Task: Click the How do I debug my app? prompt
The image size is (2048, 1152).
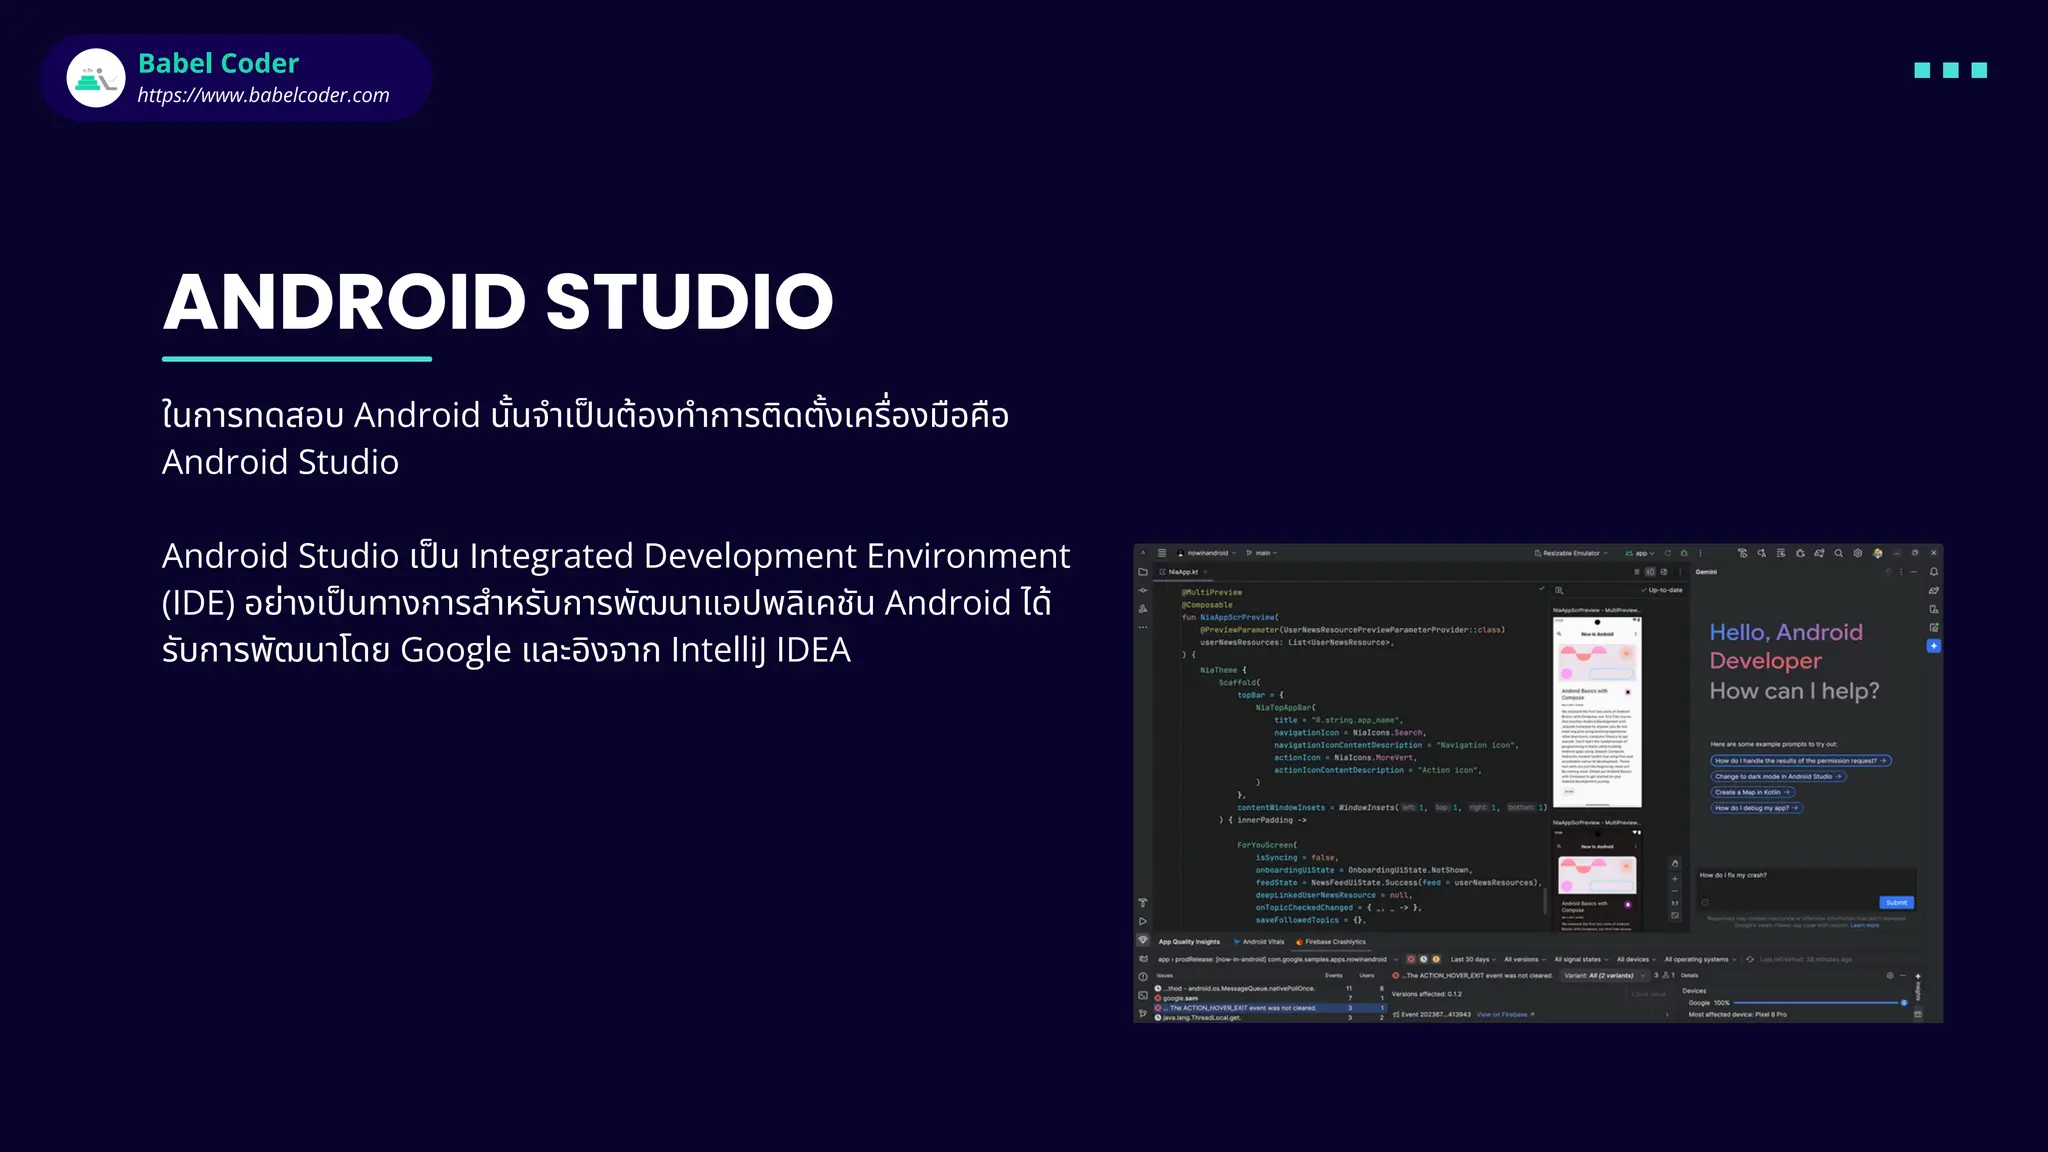Action: 1756,808
